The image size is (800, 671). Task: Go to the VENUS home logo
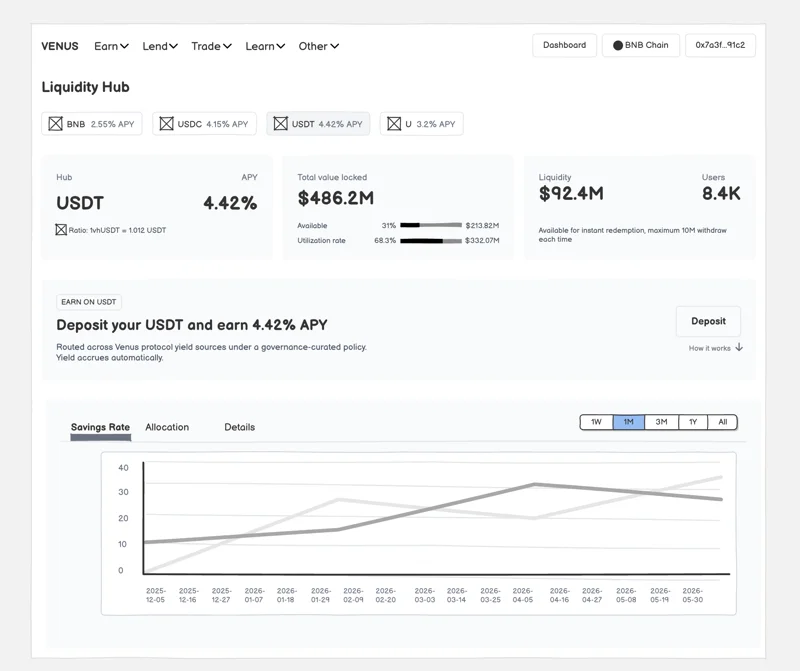[60, 46]
